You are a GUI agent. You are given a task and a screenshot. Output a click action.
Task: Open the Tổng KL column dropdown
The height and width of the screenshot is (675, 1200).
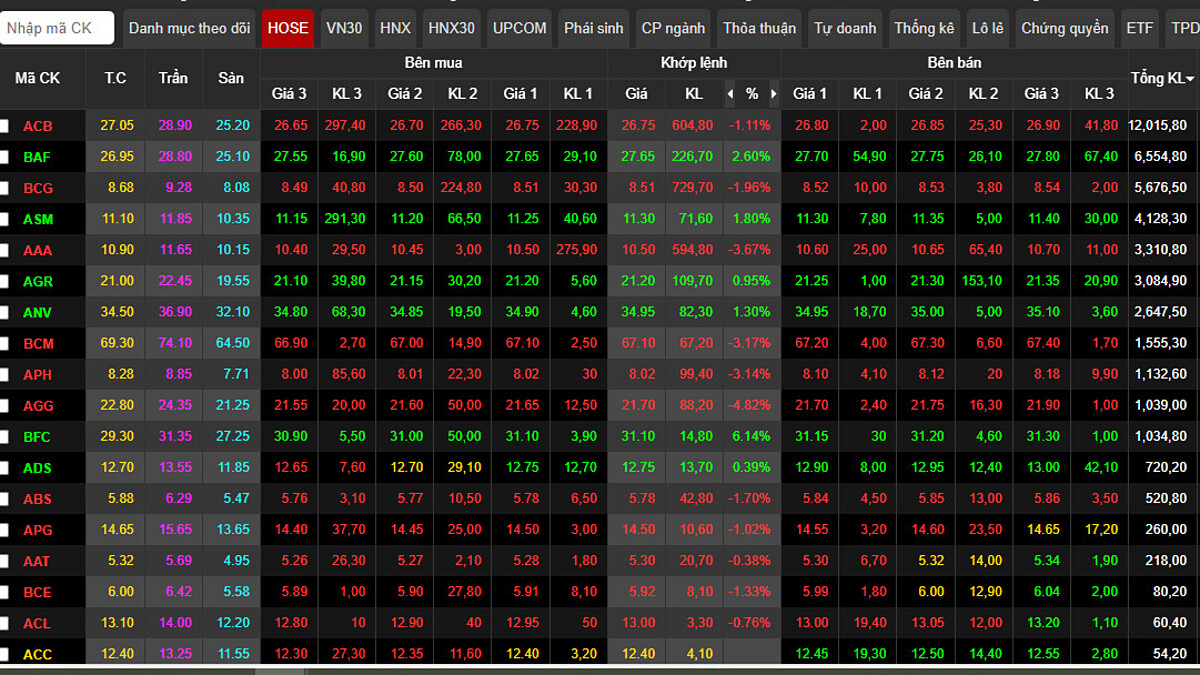point(1190,79)
